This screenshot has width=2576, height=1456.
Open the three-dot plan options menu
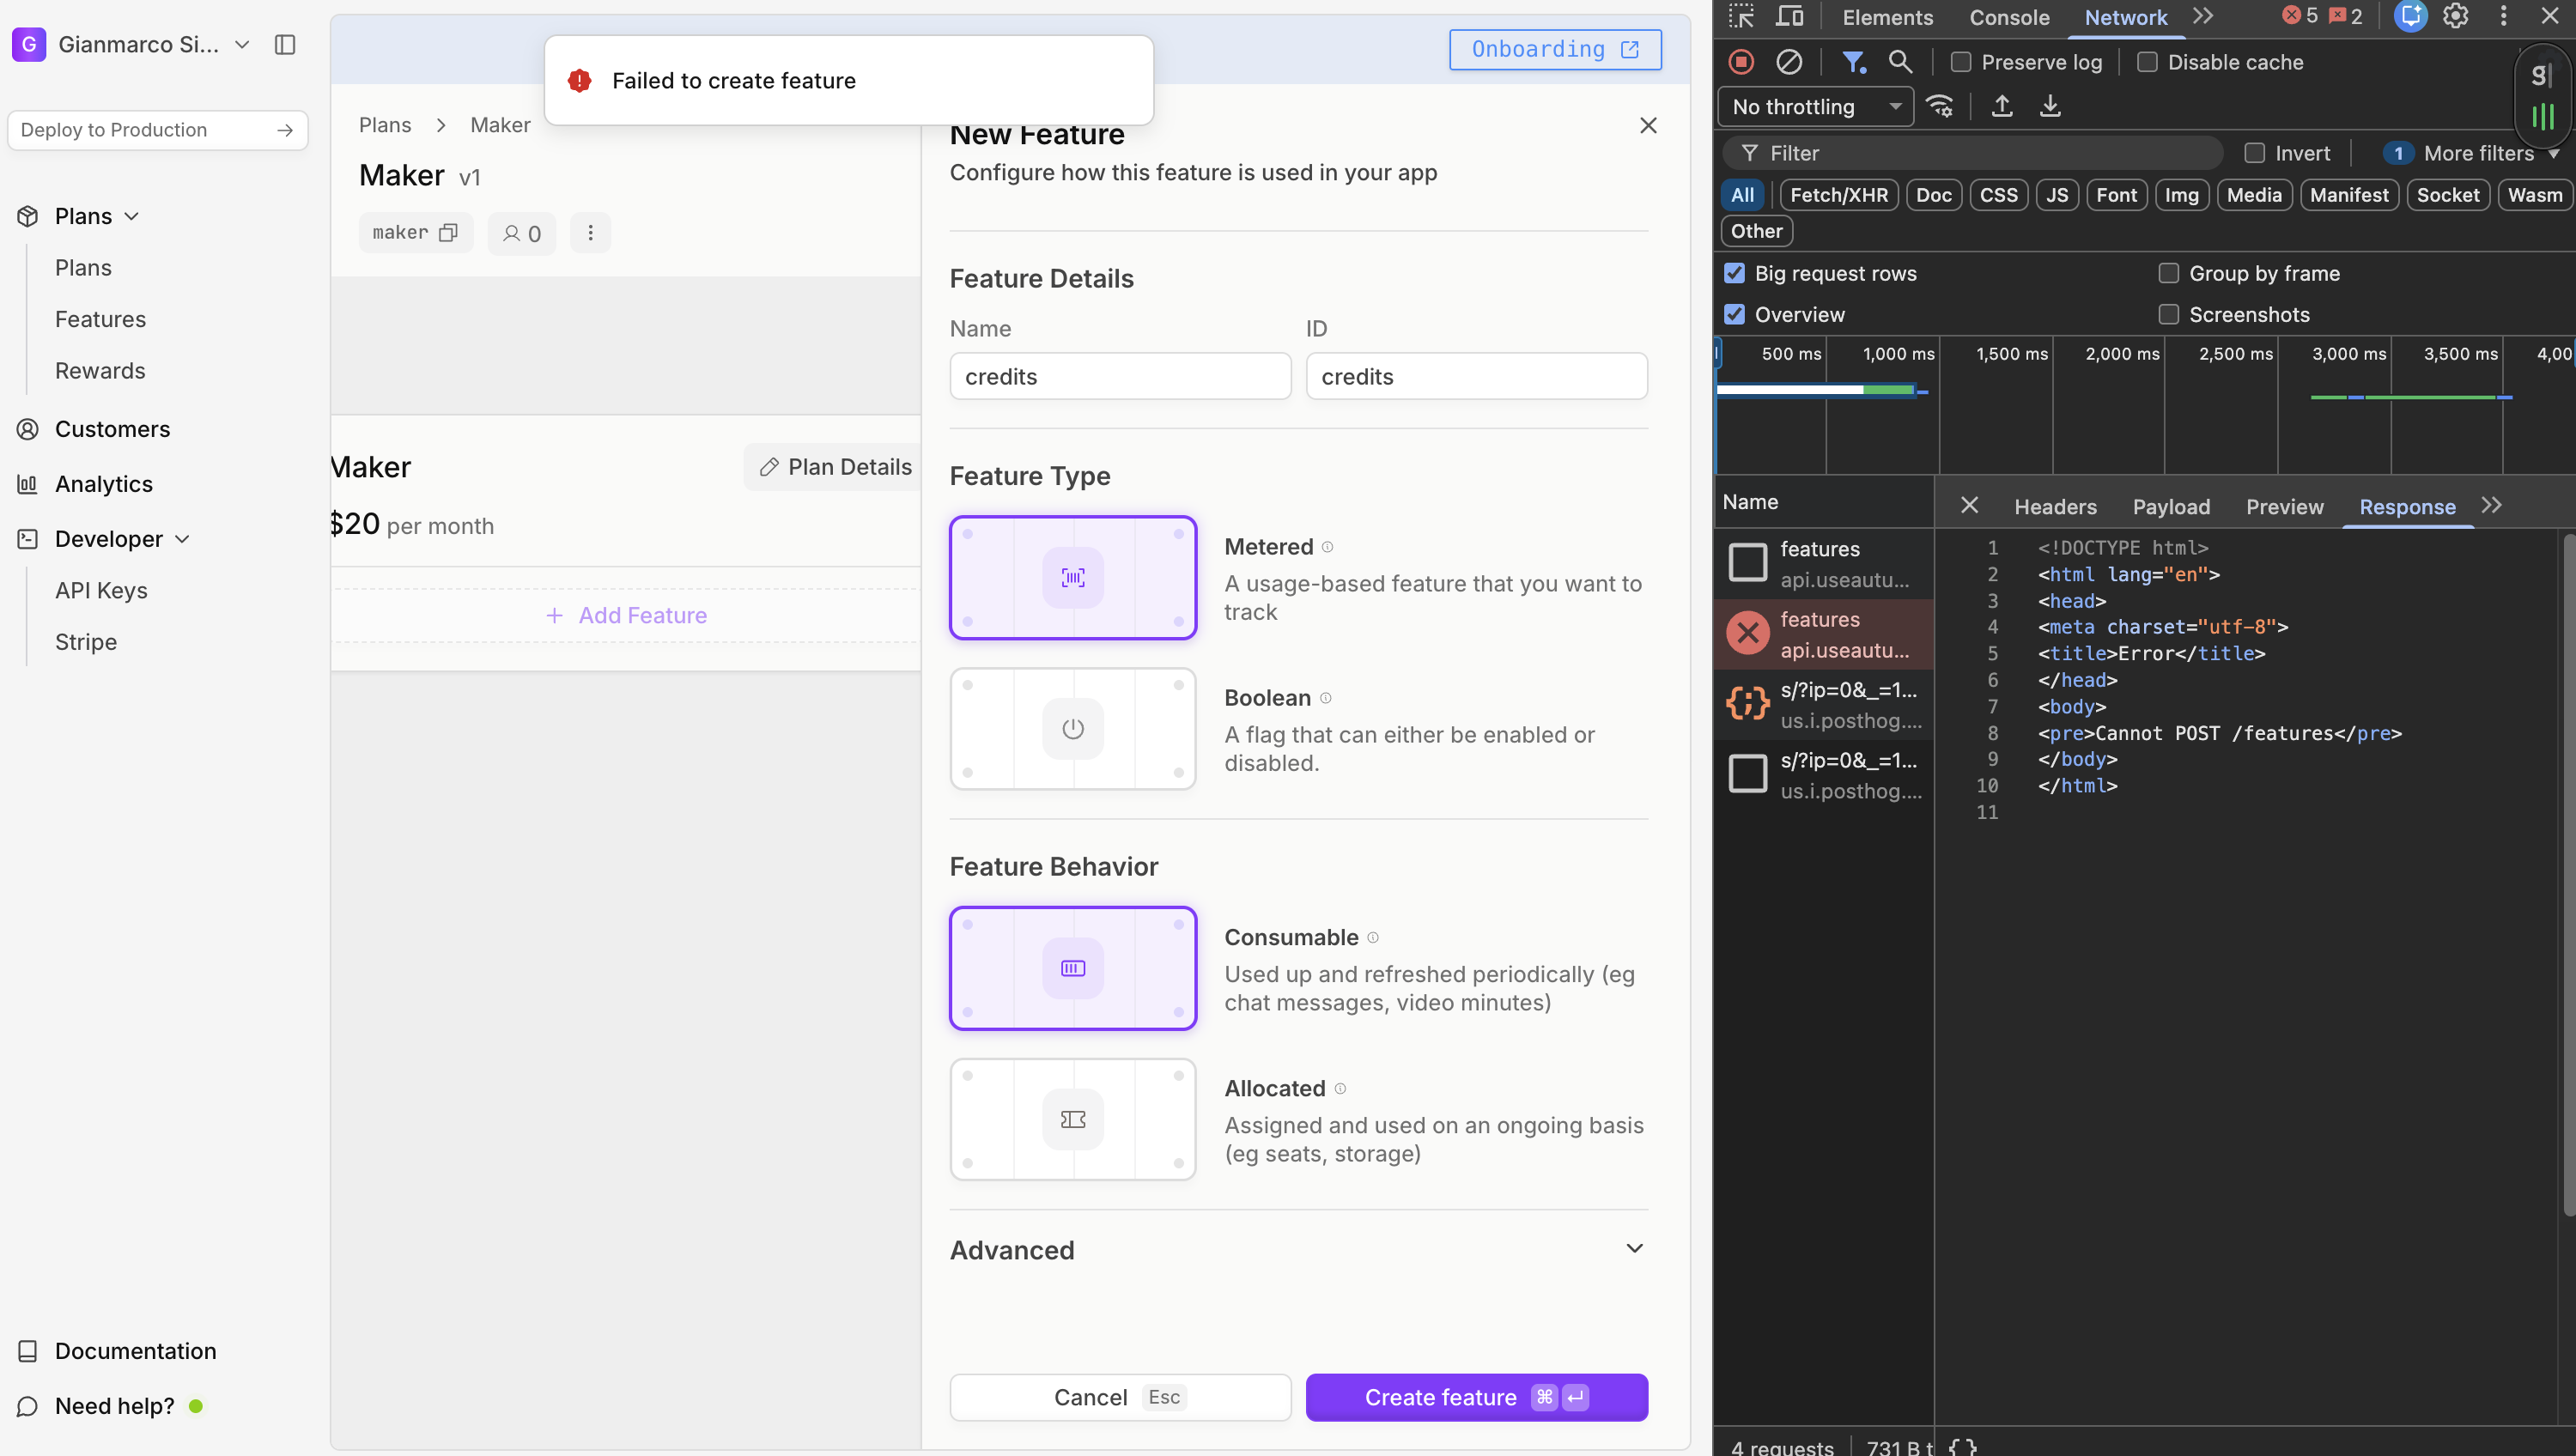point(590,232)
